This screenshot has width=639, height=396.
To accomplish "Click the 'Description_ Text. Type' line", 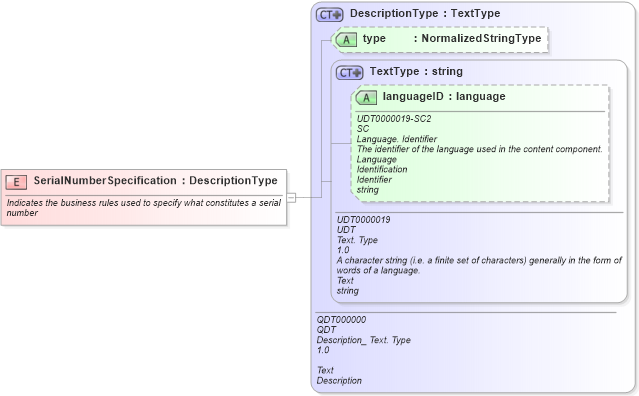I will 364,340.
